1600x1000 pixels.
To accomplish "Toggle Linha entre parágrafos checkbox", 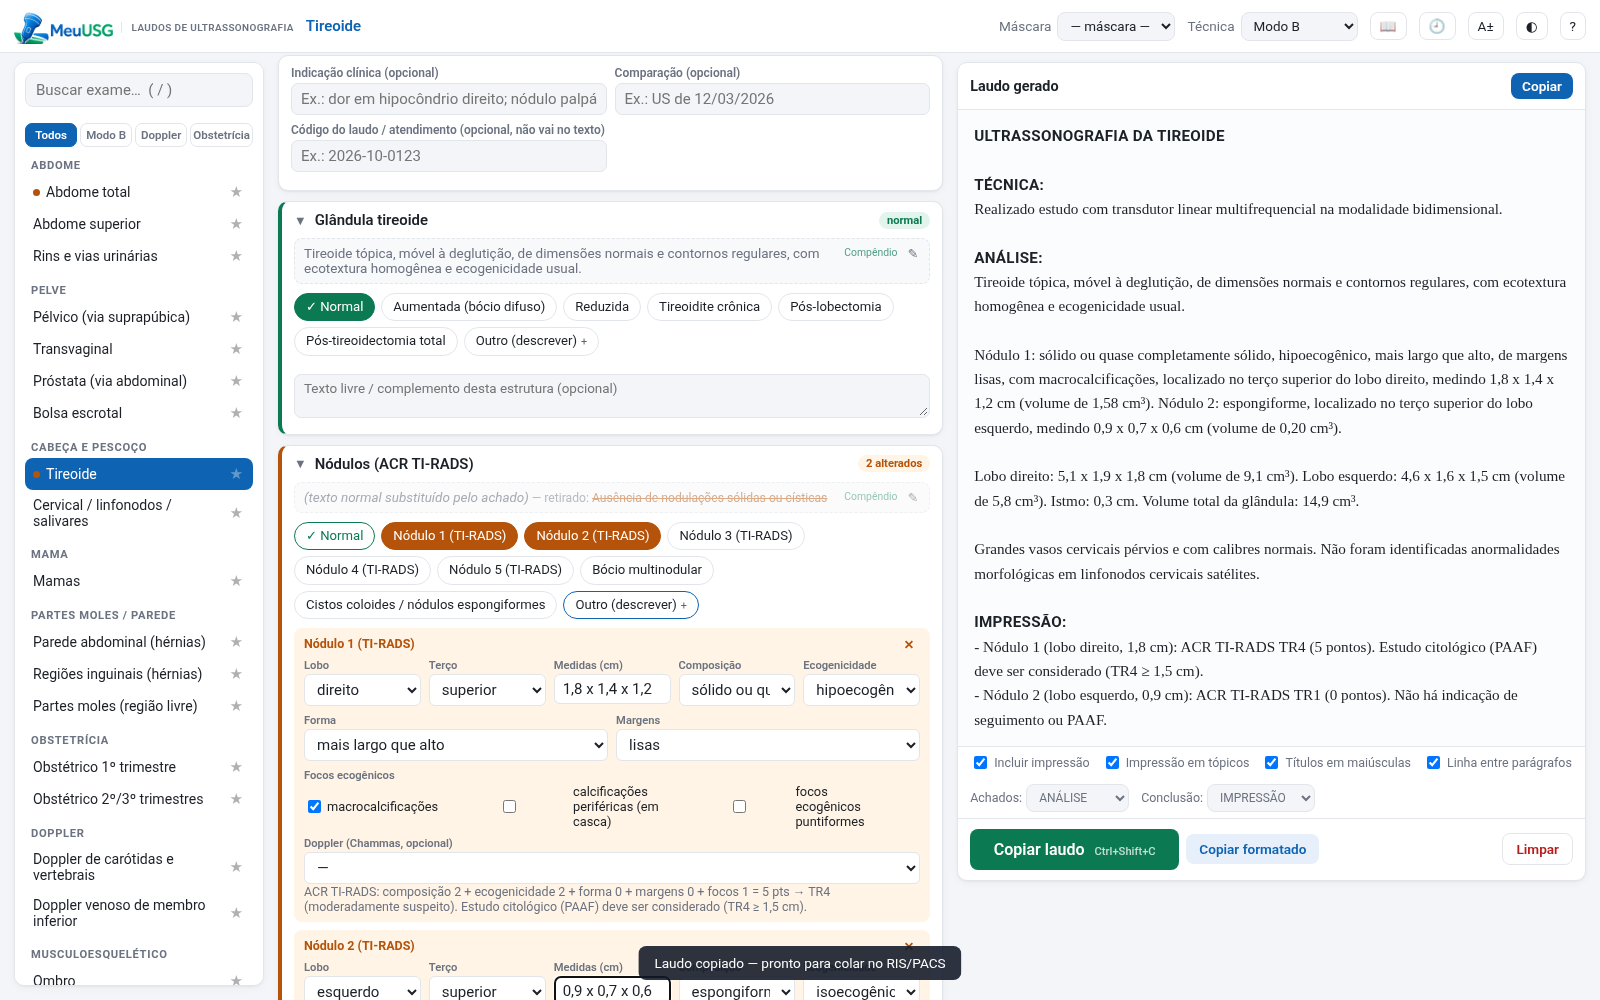I will click(x=1433, y=762).
